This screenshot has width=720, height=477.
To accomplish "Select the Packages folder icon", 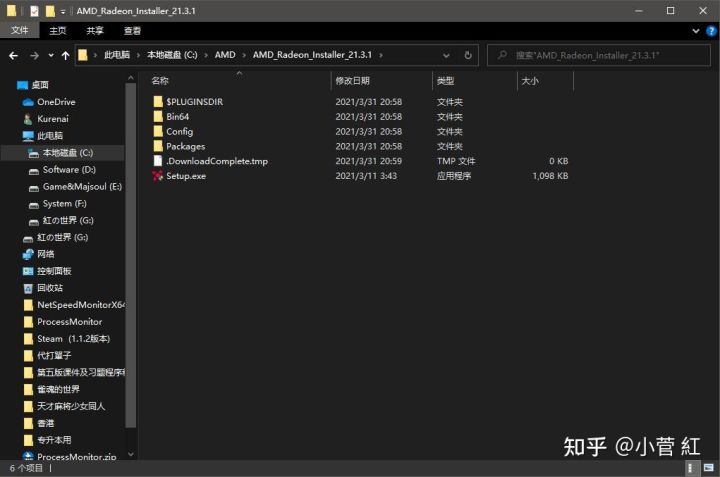I will click(158, 146).
